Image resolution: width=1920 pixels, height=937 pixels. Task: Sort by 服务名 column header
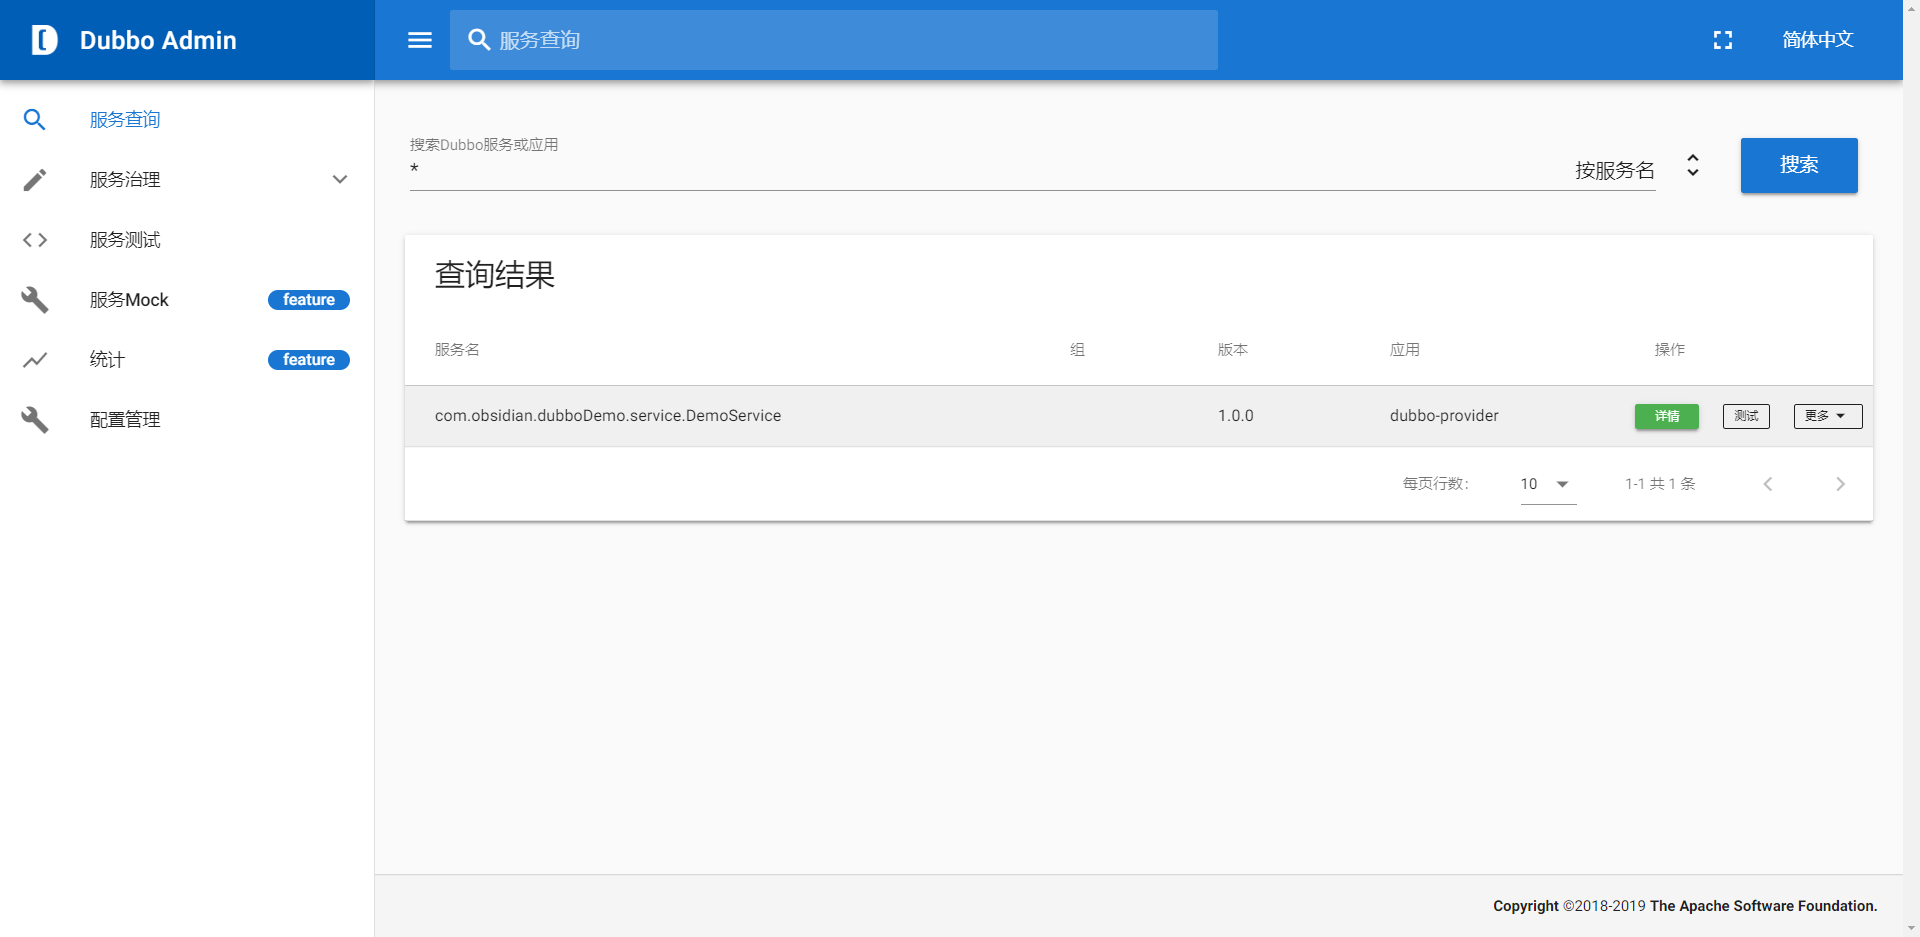[x=457, y=350]
